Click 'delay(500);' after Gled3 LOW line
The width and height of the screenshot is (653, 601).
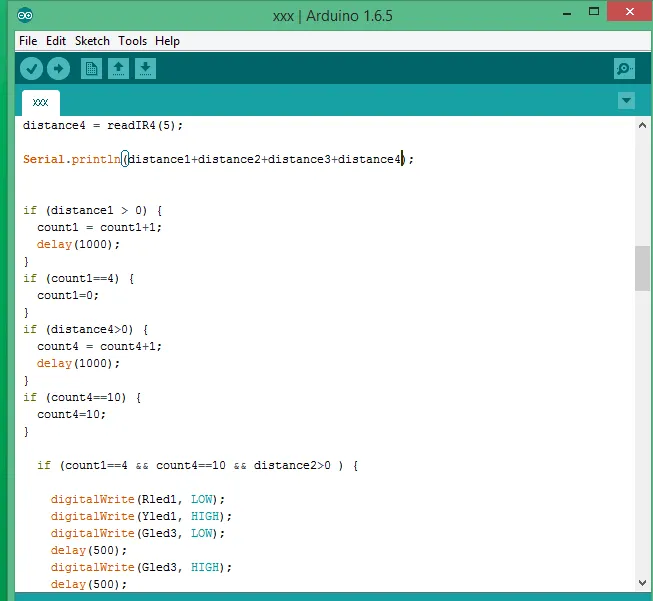(x=89, y=551)
